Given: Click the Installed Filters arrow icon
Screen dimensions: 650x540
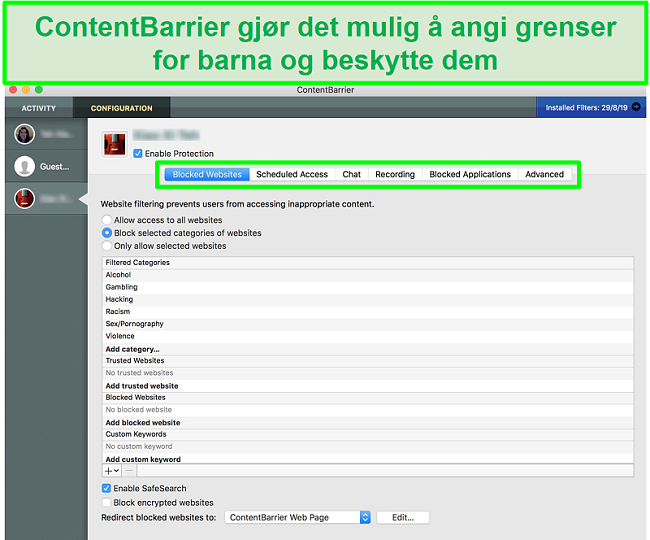Looking at the screenshot, I should [x=636, y=107].
